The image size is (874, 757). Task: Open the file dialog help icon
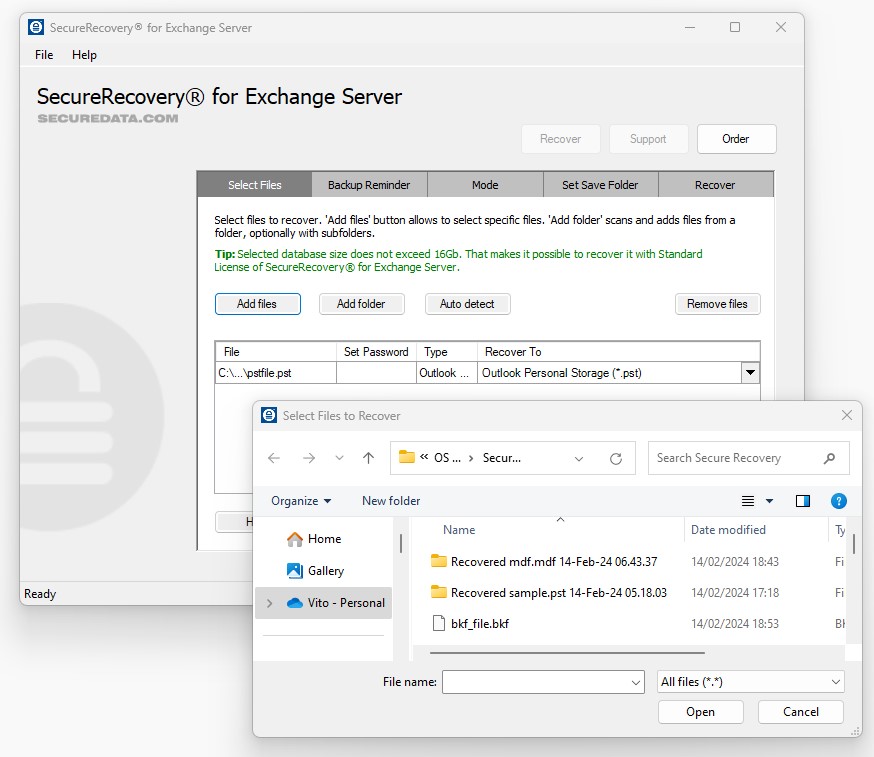click(x=839, y=501)
